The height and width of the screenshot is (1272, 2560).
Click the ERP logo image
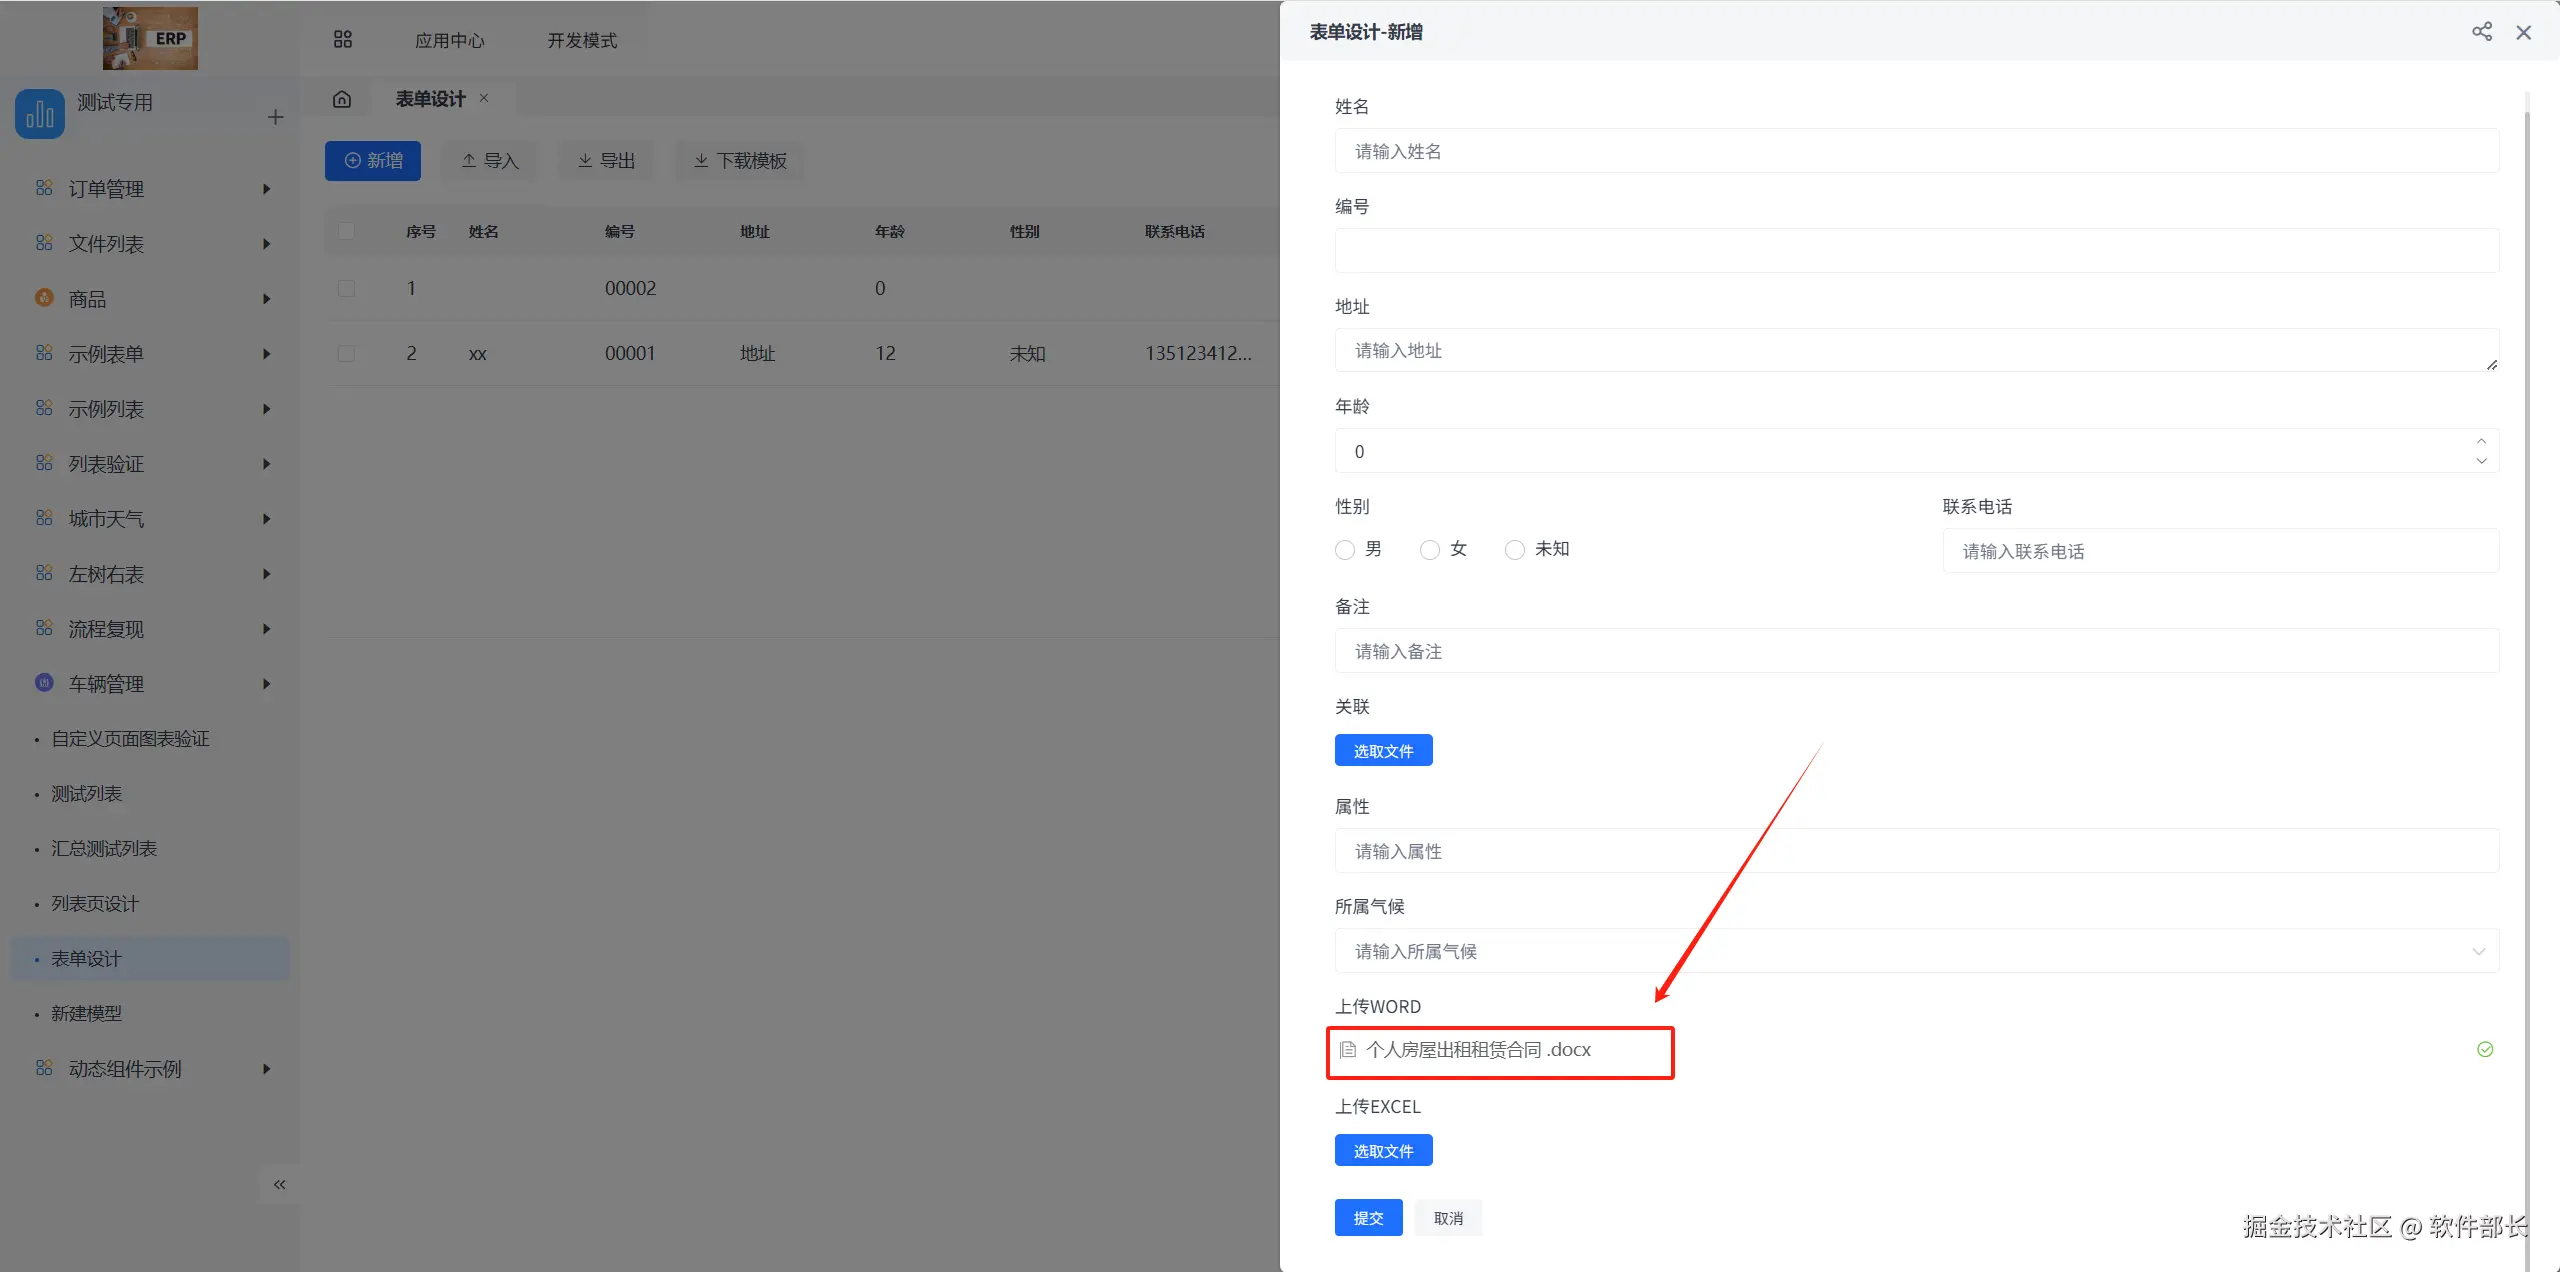[150, 38]
